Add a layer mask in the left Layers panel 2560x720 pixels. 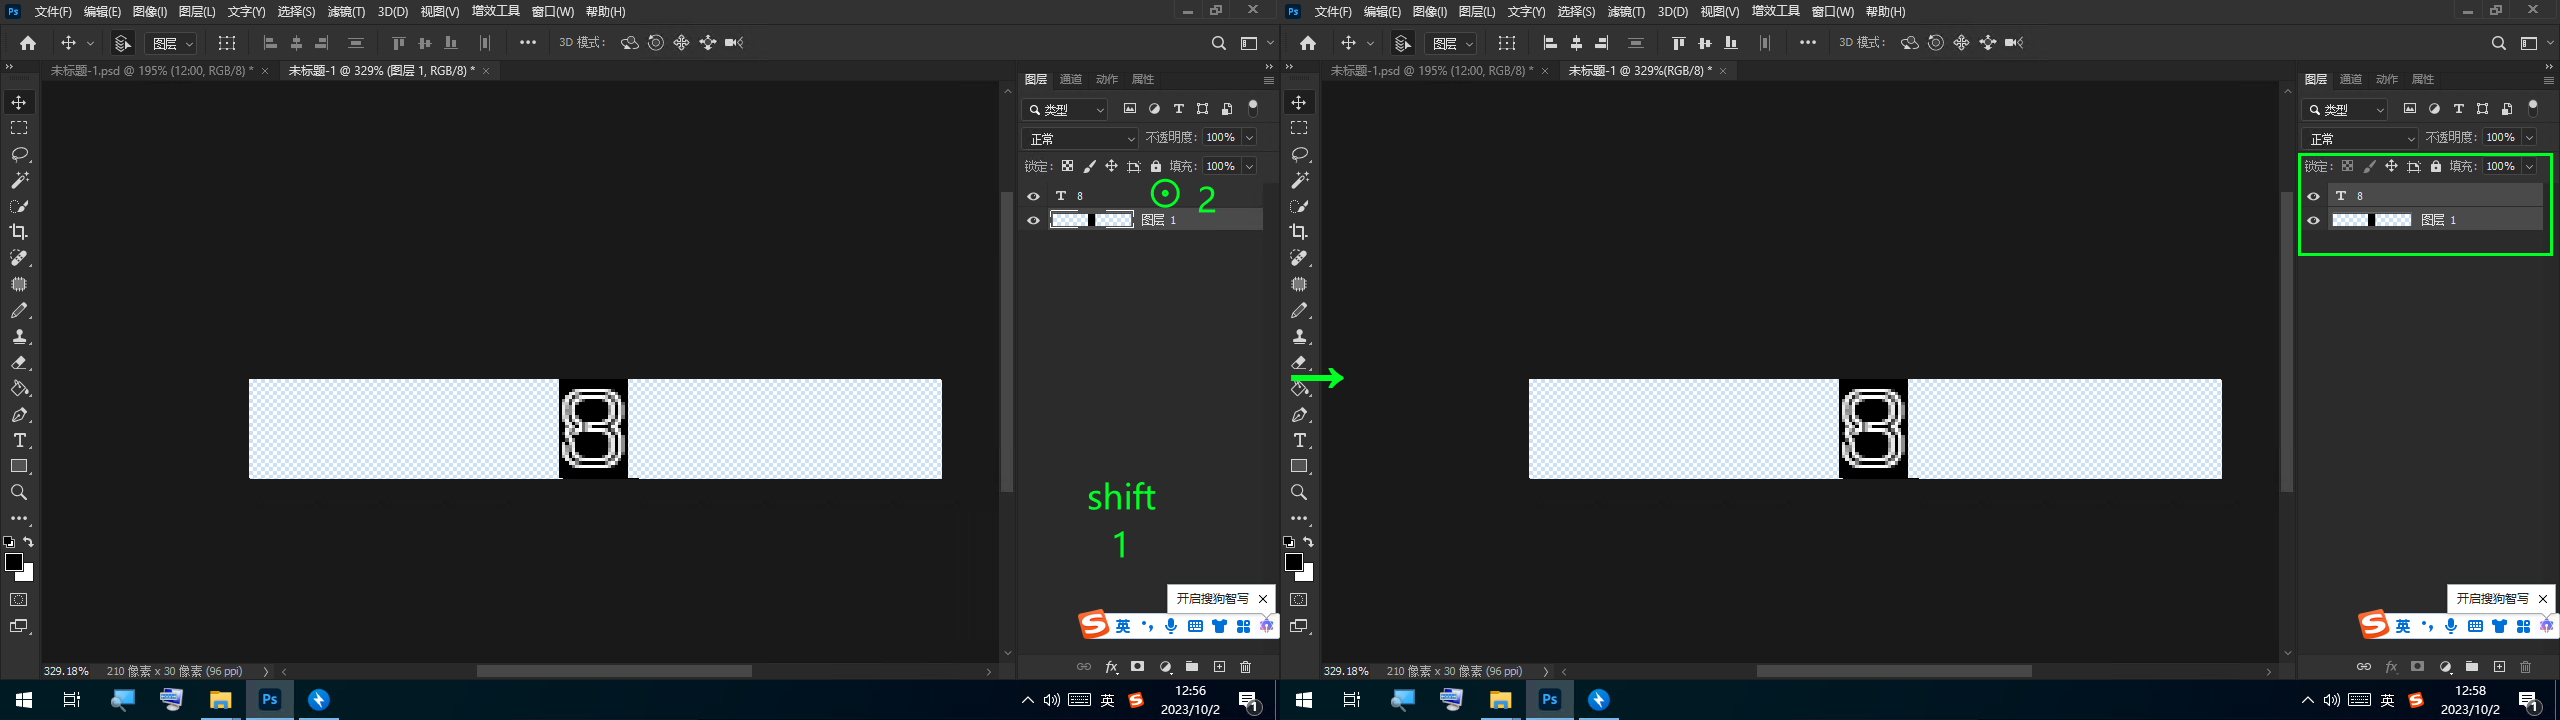1137,667
